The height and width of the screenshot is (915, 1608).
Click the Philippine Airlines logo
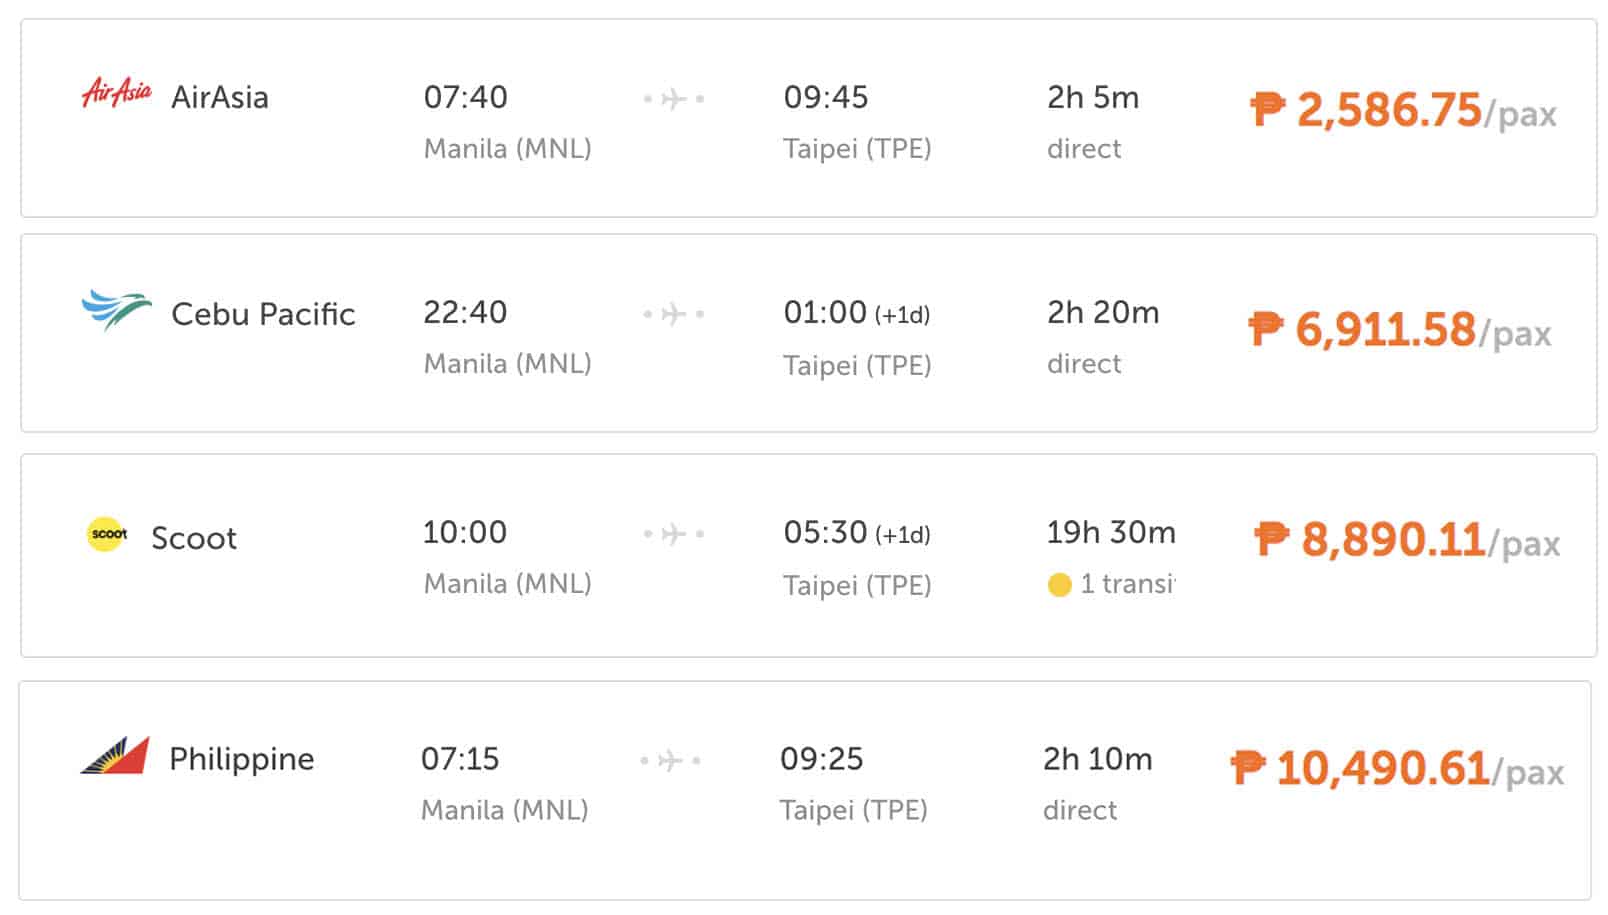point(115,756)
